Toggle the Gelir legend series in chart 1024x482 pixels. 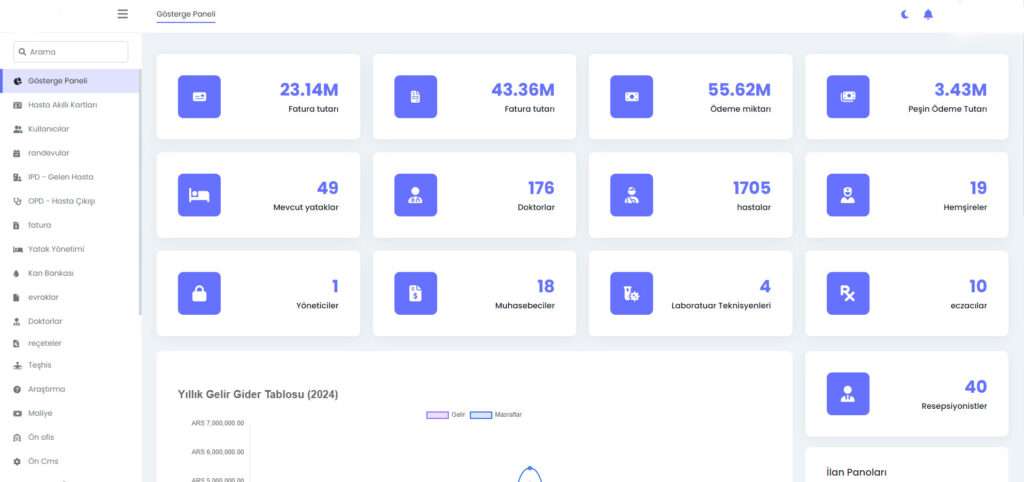(x=446, y=414)
